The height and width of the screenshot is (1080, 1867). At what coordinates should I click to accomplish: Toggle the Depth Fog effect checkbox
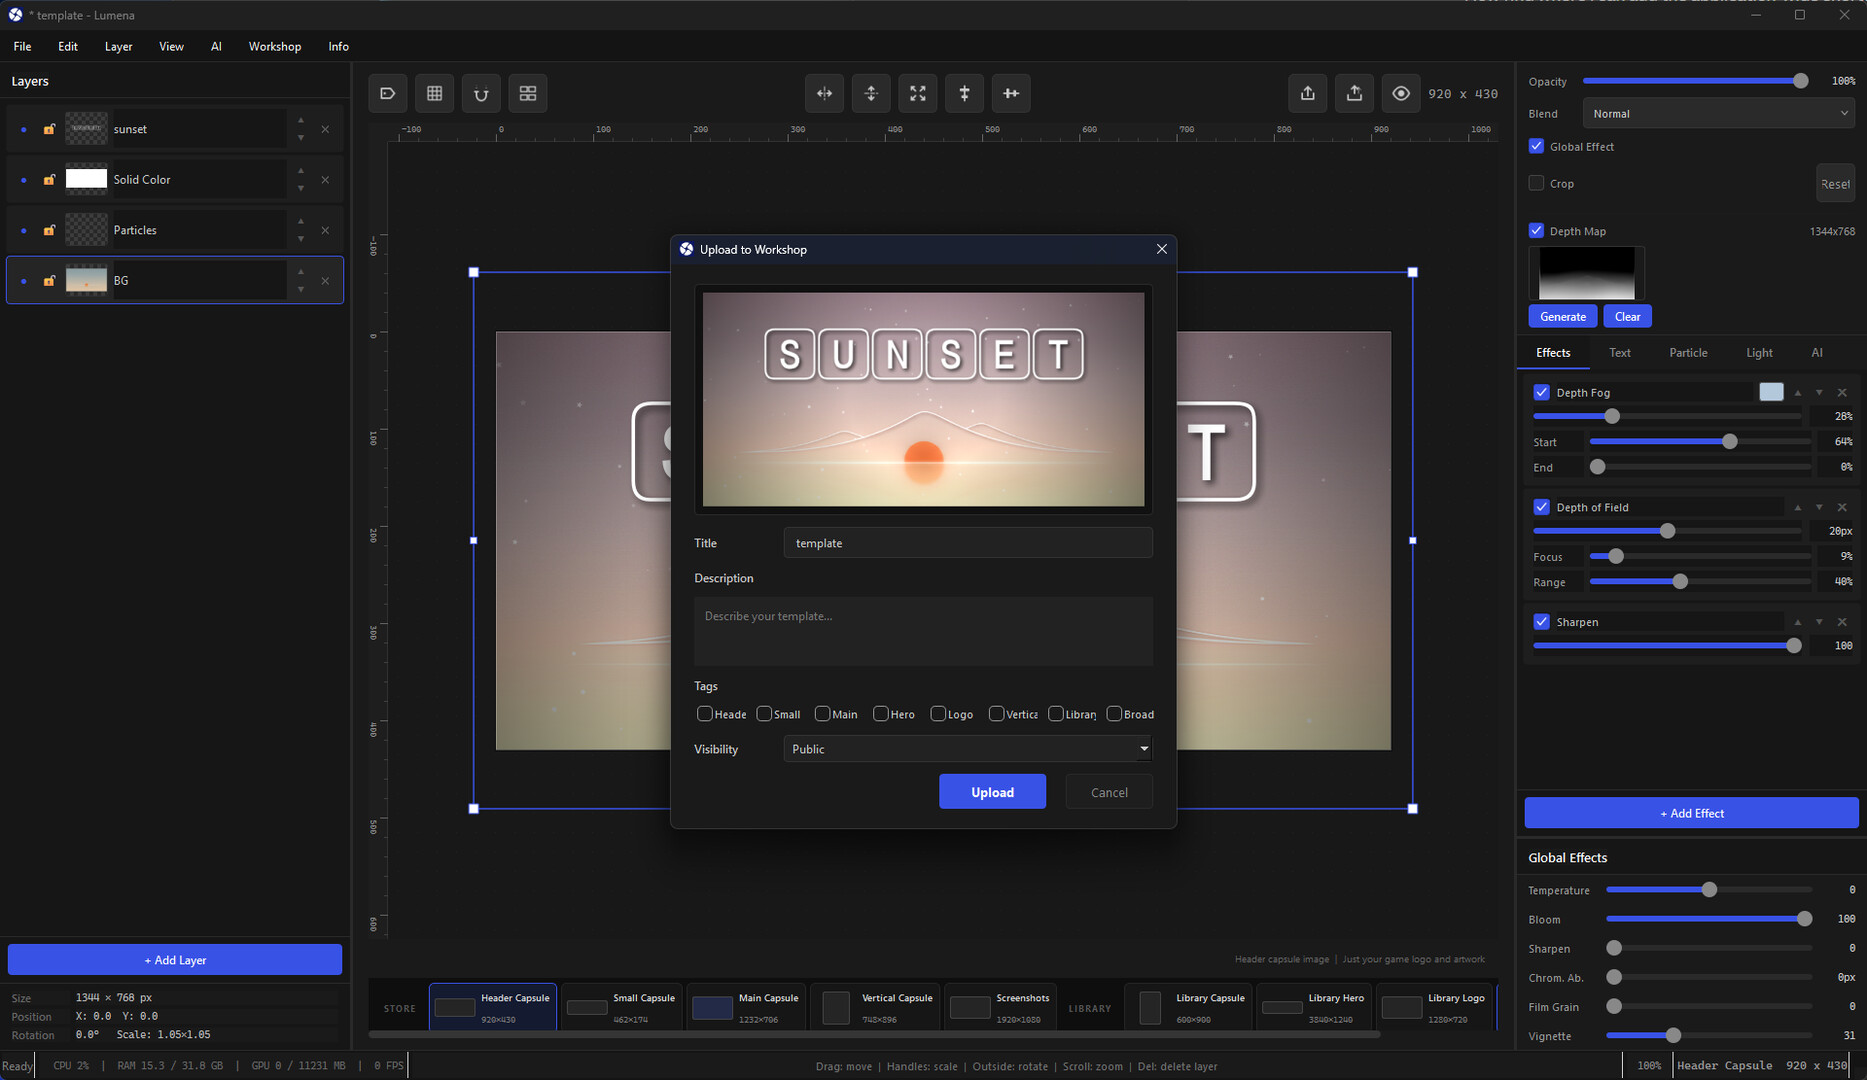pyautogui.click(x=1541, y=392)
